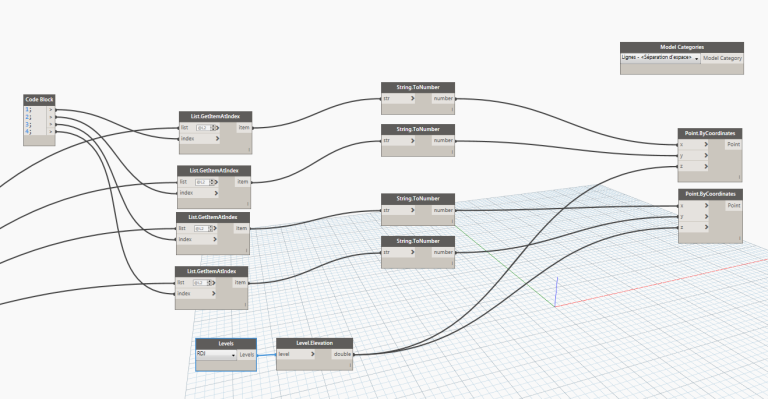Click the number output of second String.ToNumber node

click(x=443, y=141)
